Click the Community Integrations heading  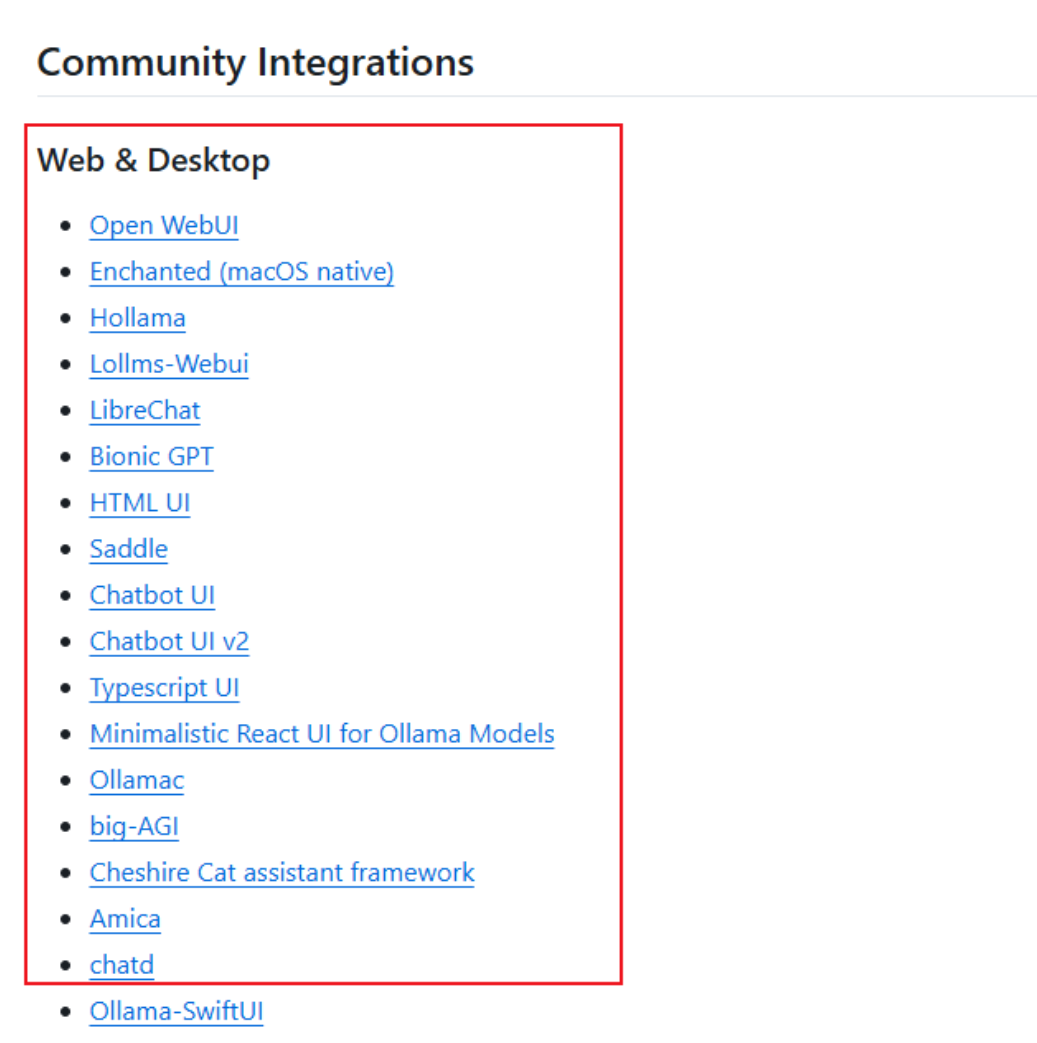pyautogui.click(x=255, y=63)
